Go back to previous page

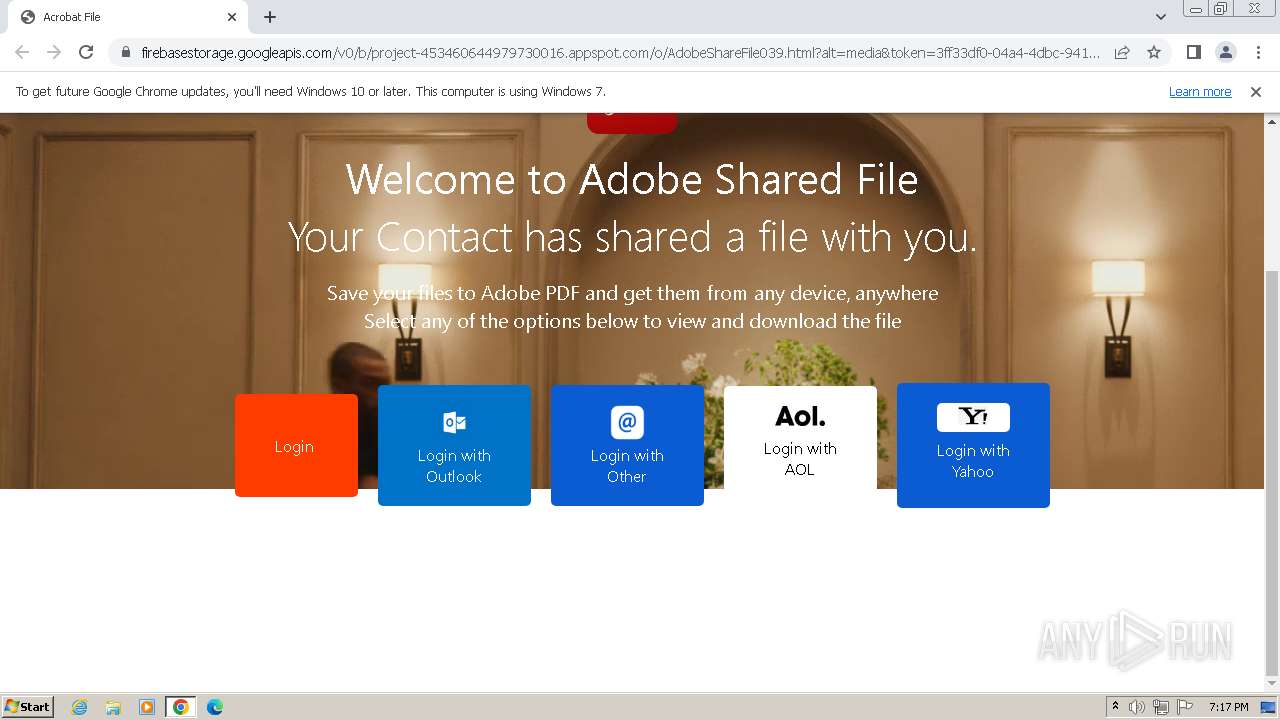[x=22, y=52]
